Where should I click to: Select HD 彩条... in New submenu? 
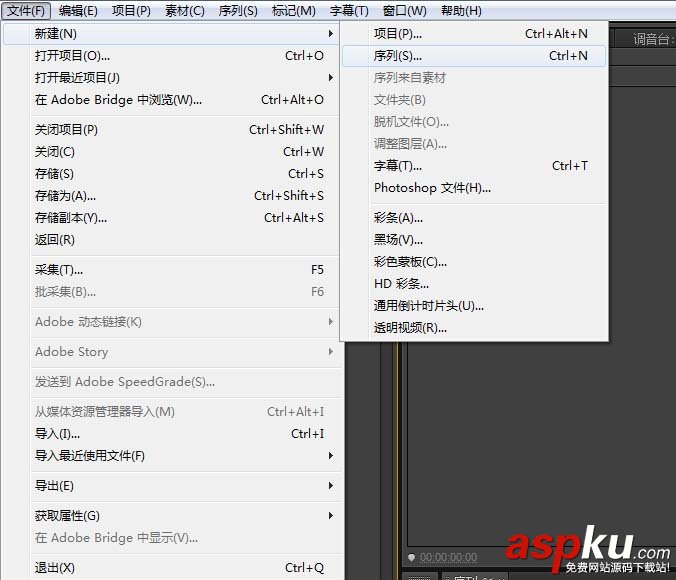(x=474, y=283)
